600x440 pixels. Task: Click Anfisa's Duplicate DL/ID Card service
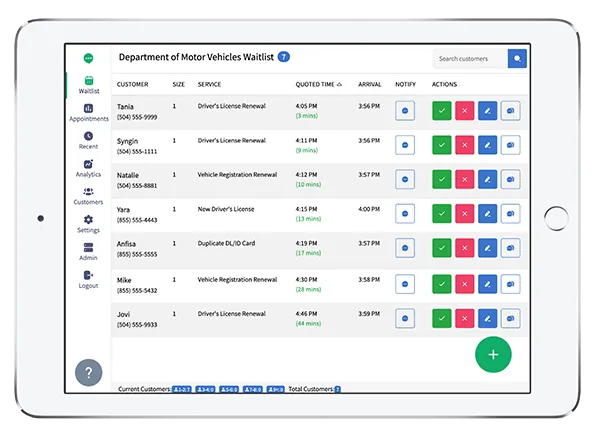coord(226,243)
